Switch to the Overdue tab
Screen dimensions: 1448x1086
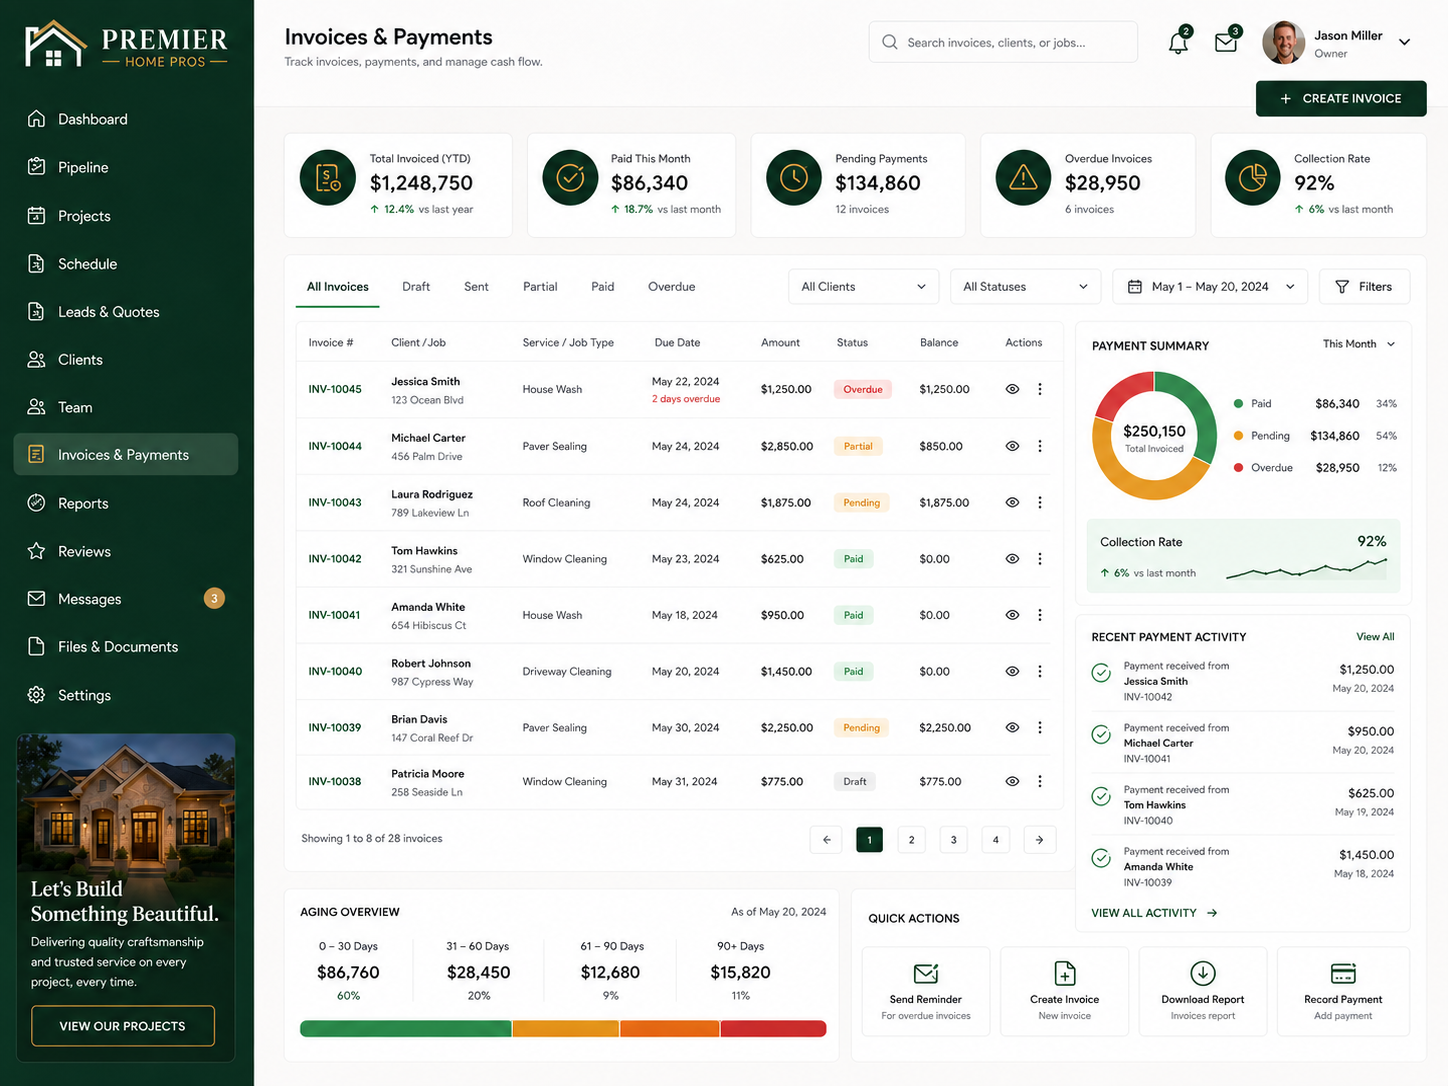point(671,287)
